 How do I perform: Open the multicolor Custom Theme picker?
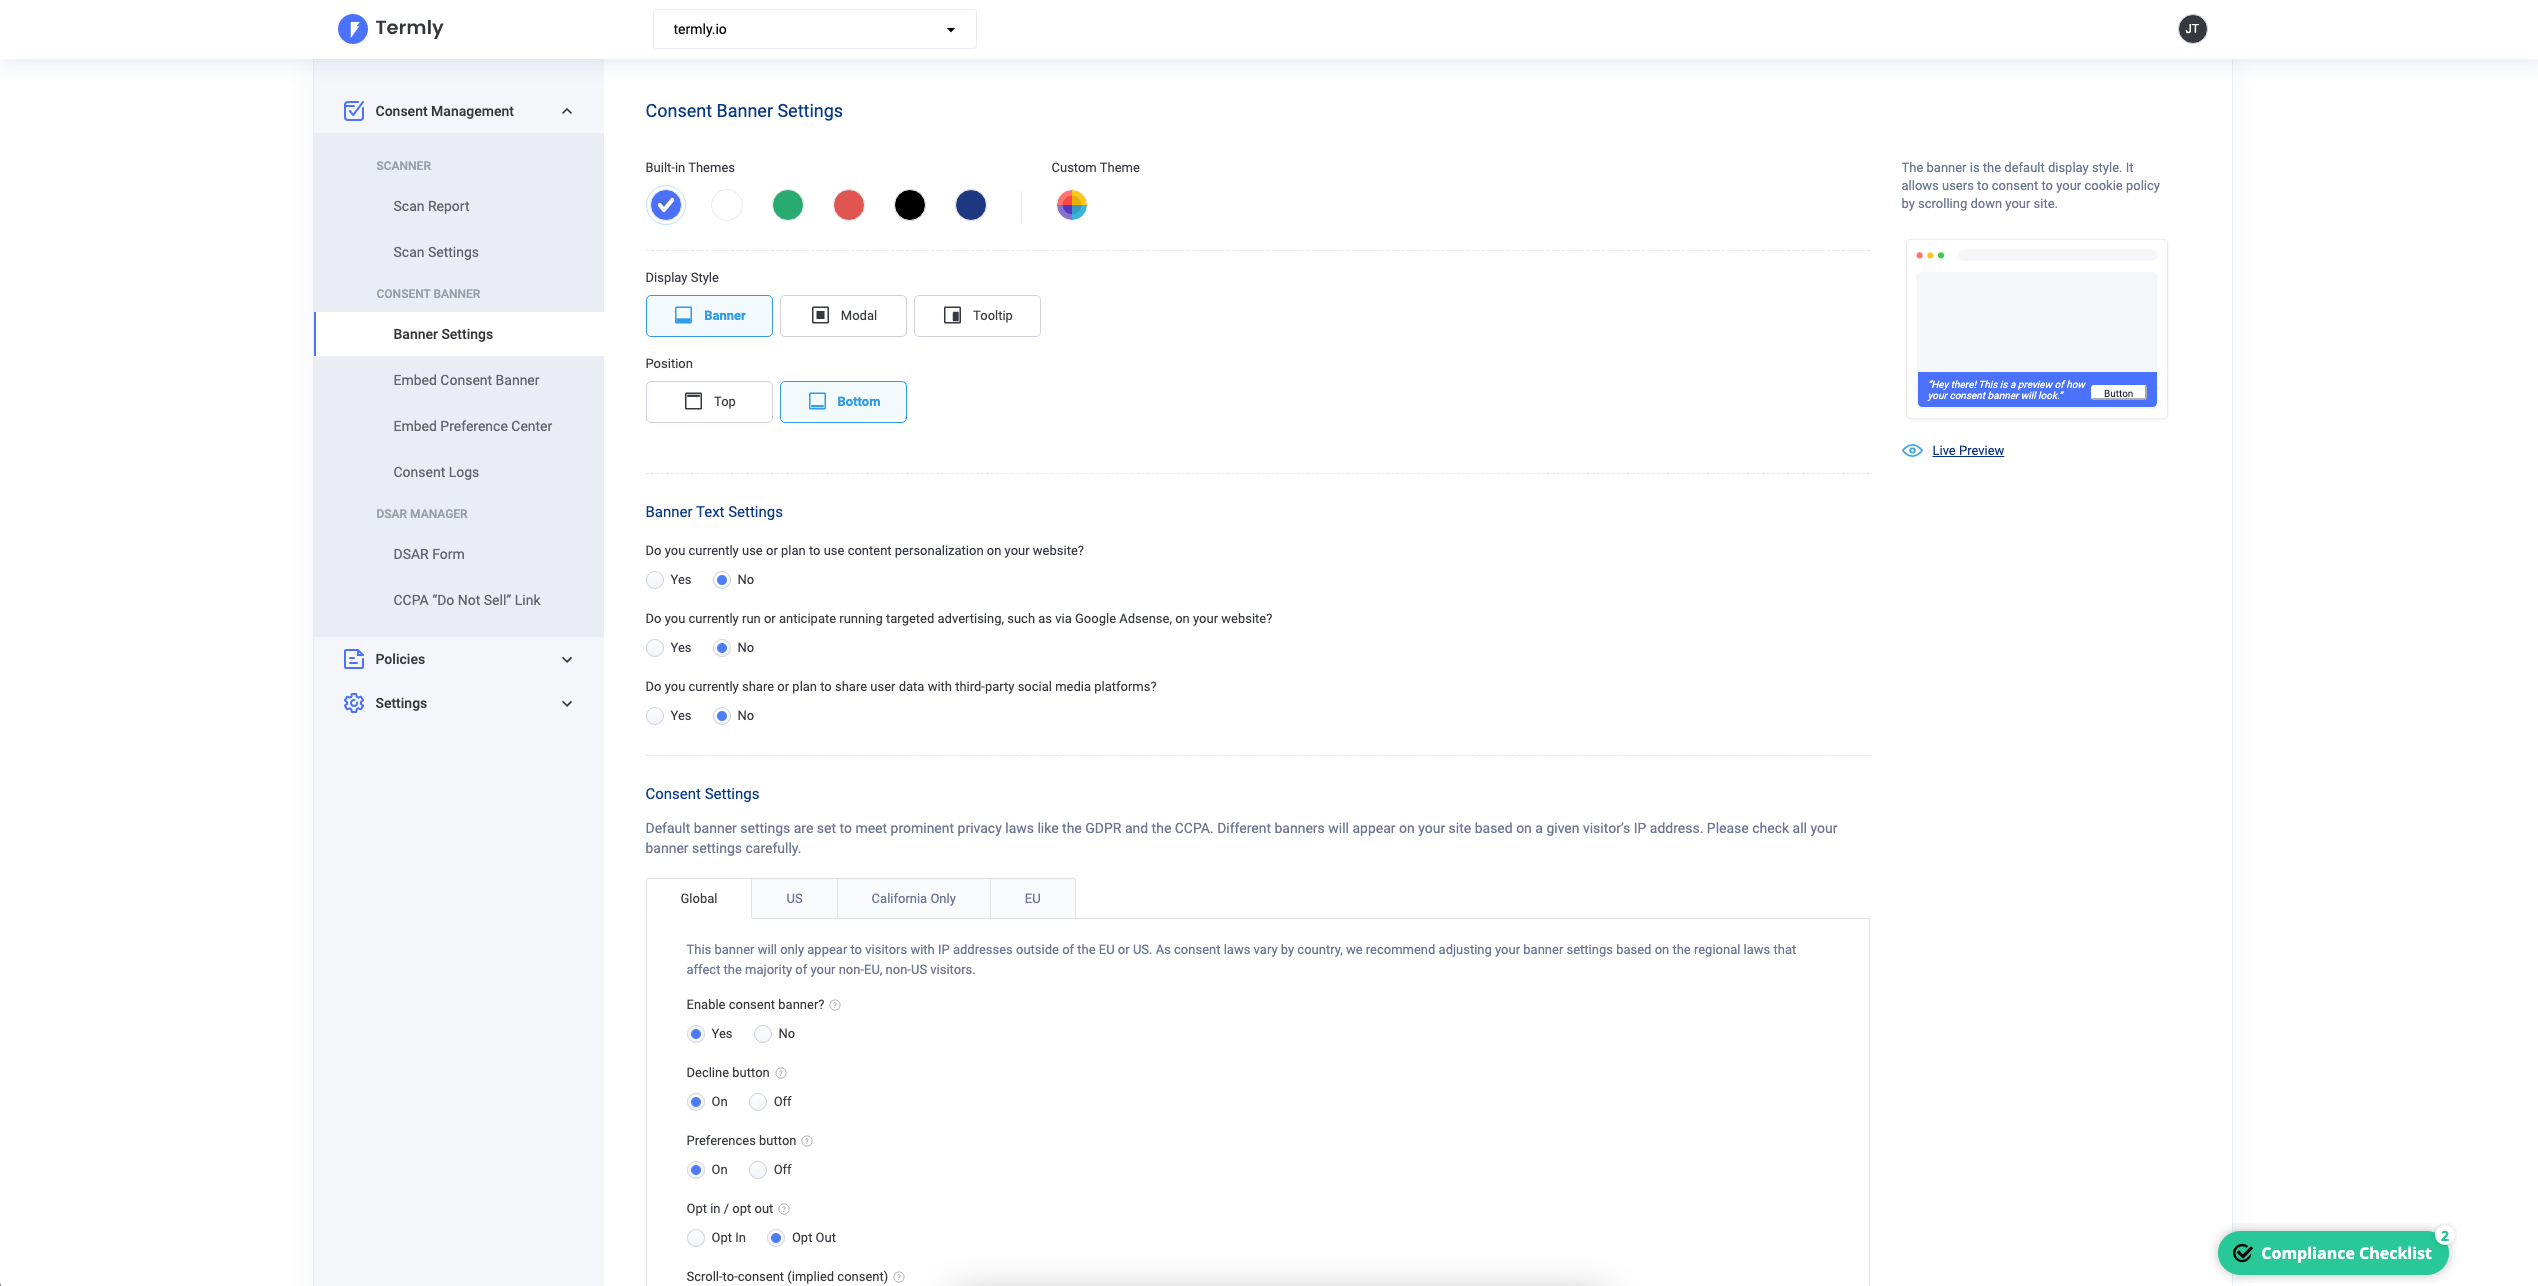pos(1072,205)
